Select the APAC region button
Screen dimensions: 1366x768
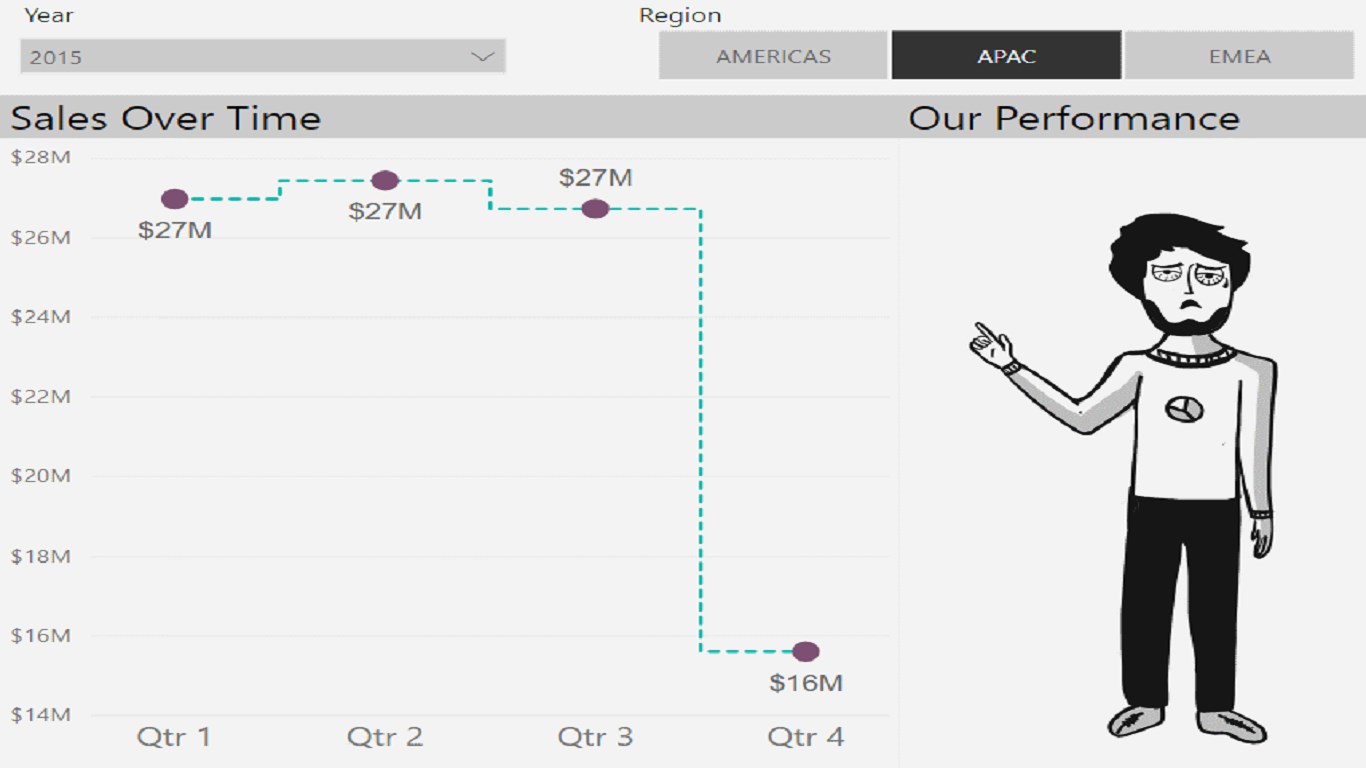1006,56
